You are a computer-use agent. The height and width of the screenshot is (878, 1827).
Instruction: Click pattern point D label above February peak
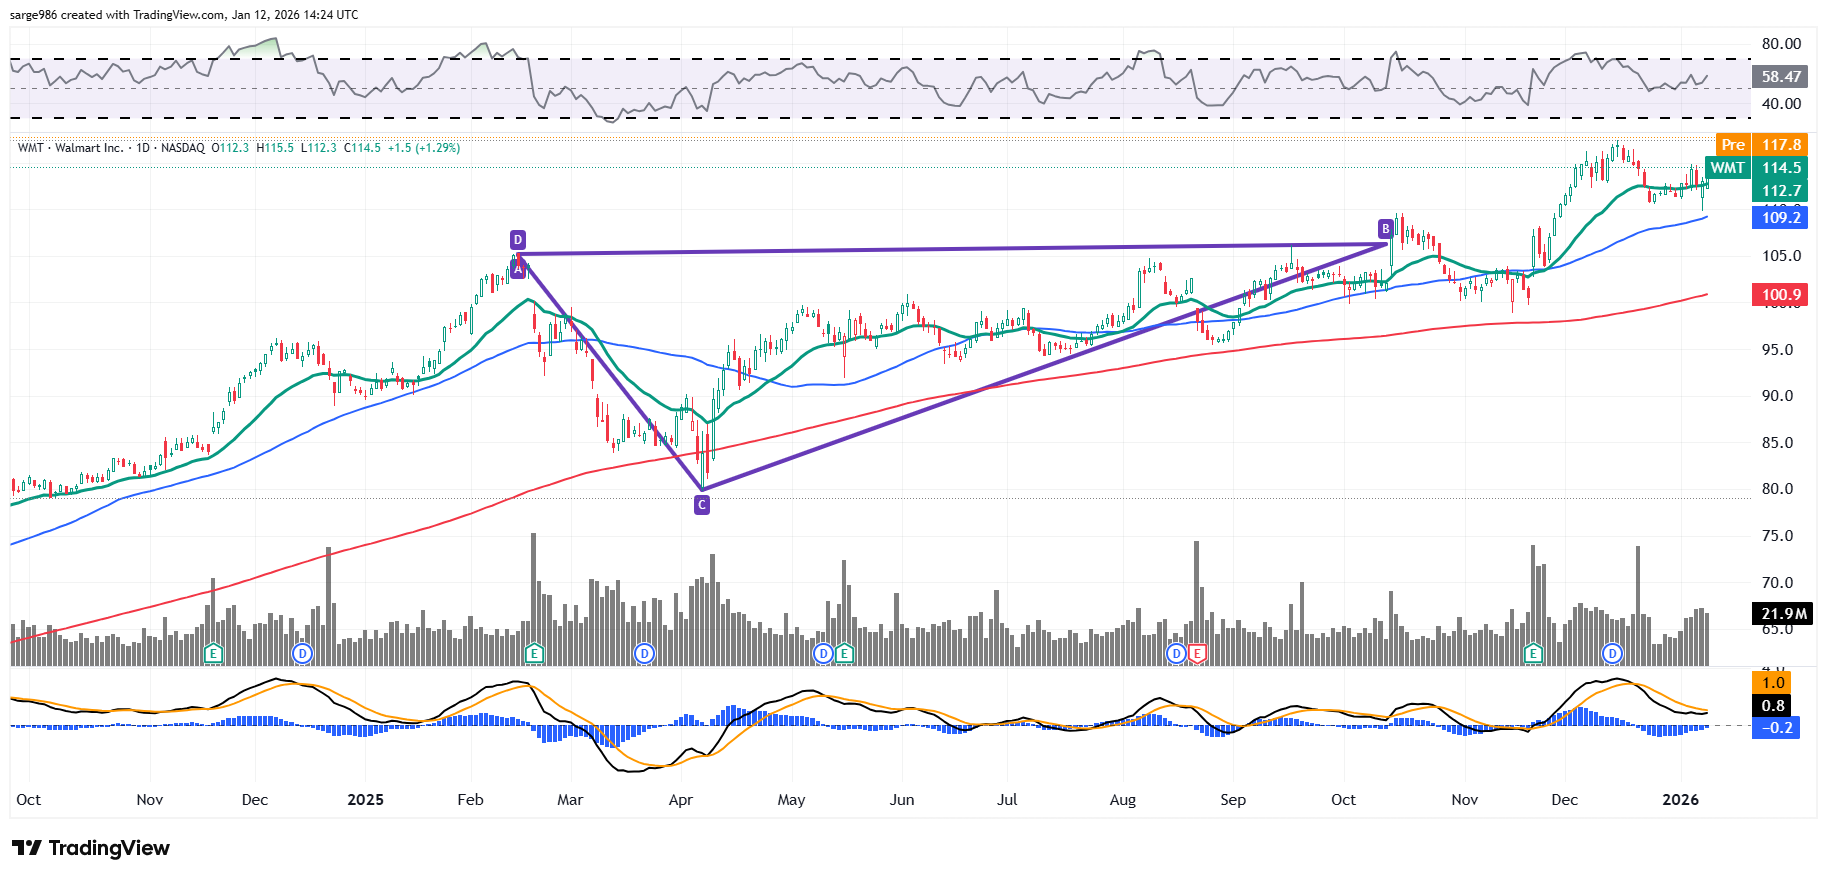coord(518,240)
